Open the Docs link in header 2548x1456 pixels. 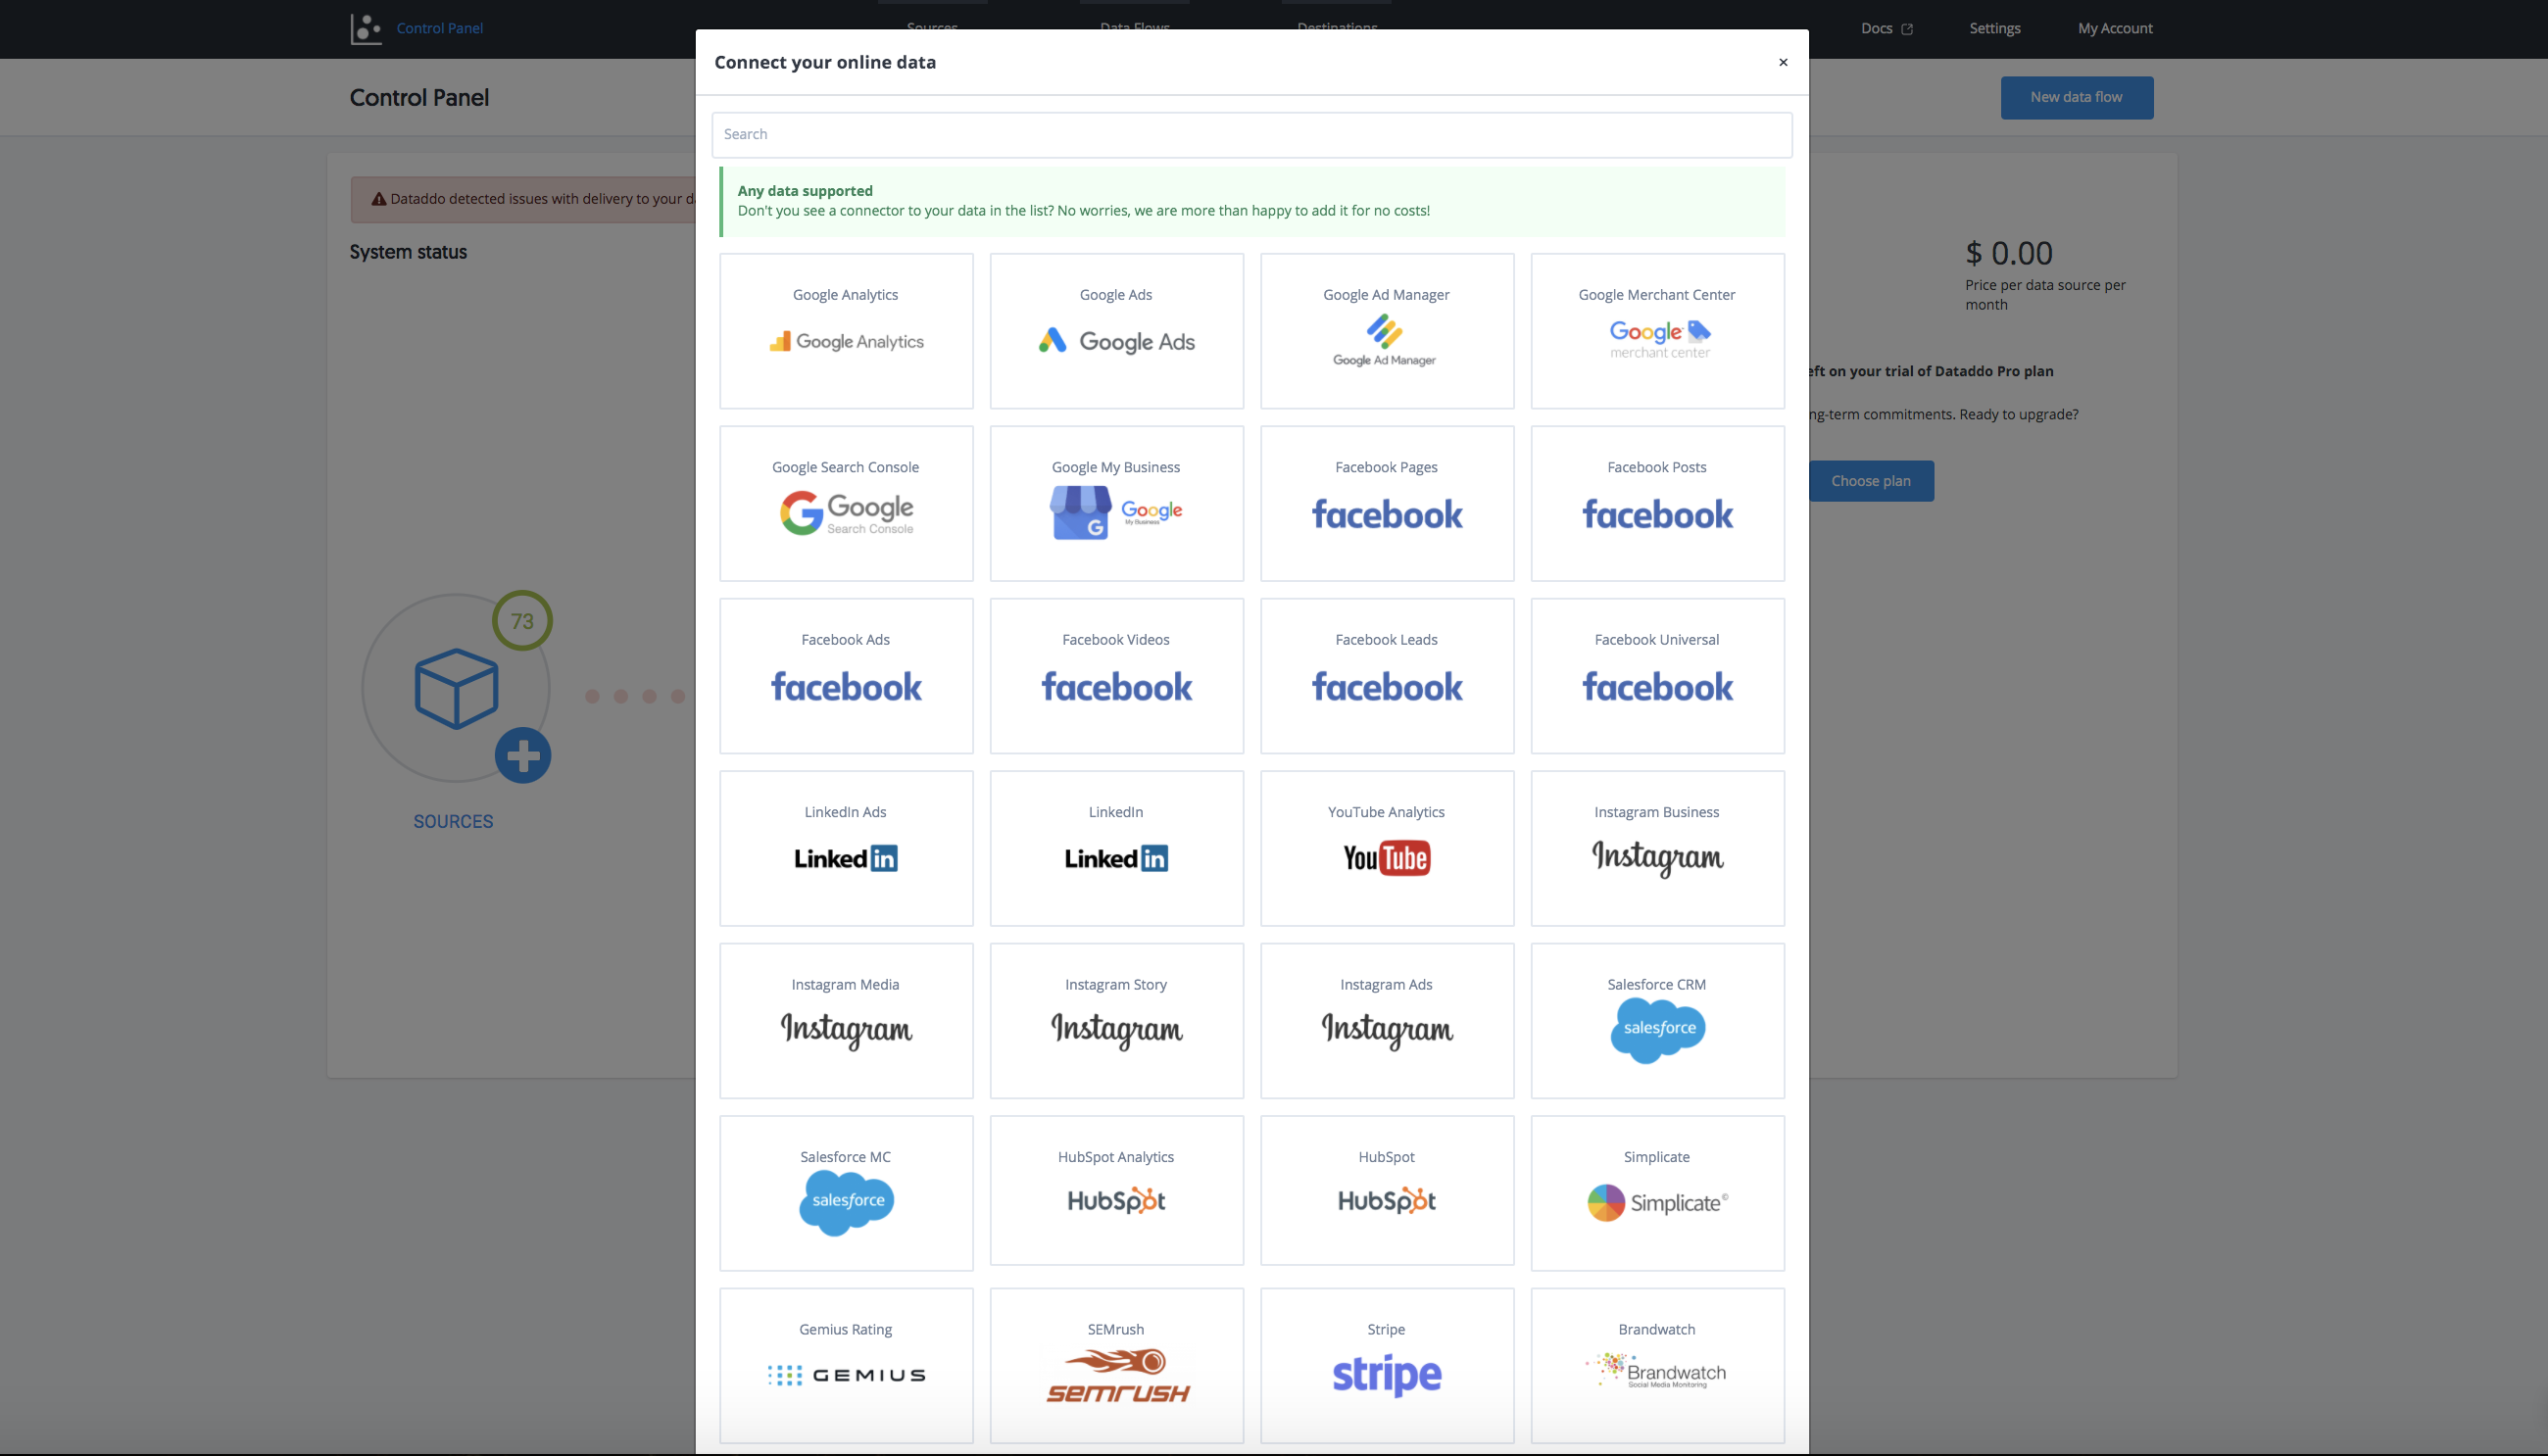point(1886,28)
